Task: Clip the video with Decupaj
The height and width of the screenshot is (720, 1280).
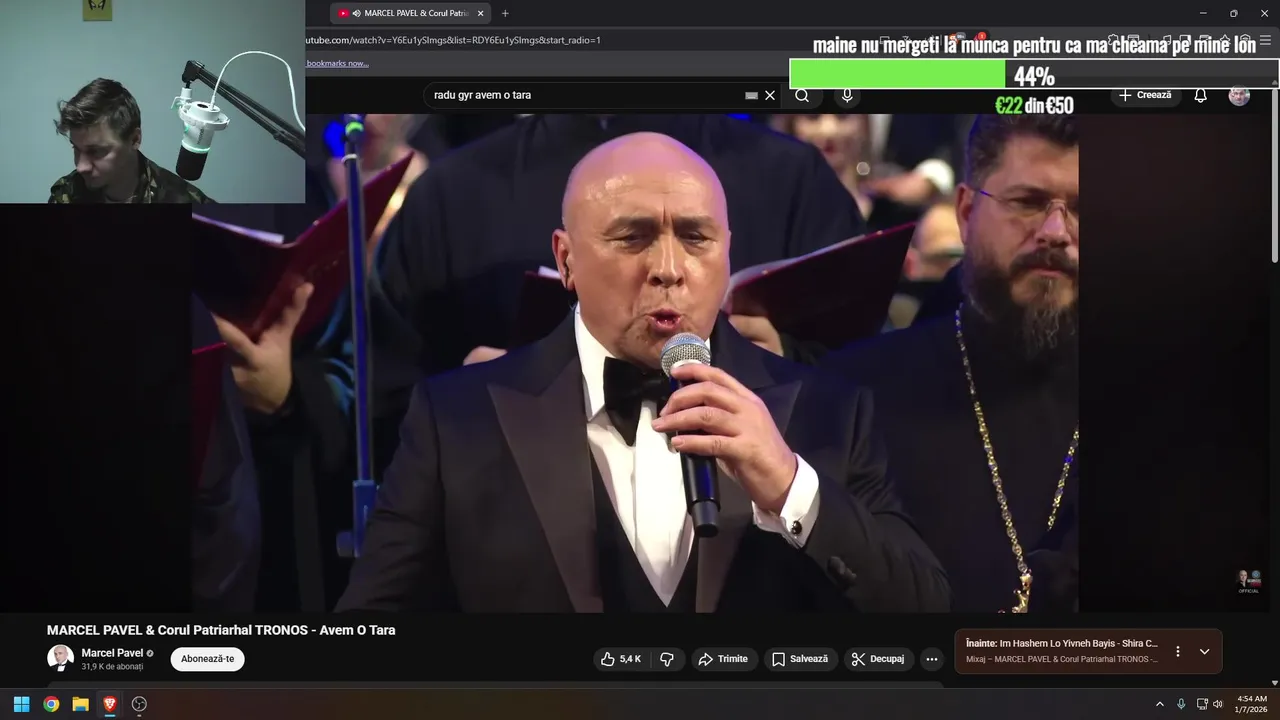Action: [878, 659]
